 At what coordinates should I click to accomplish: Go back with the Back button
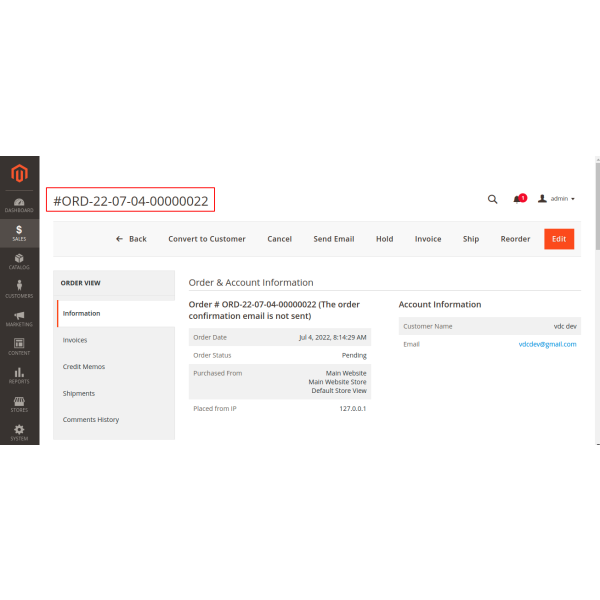pos(131,239)
